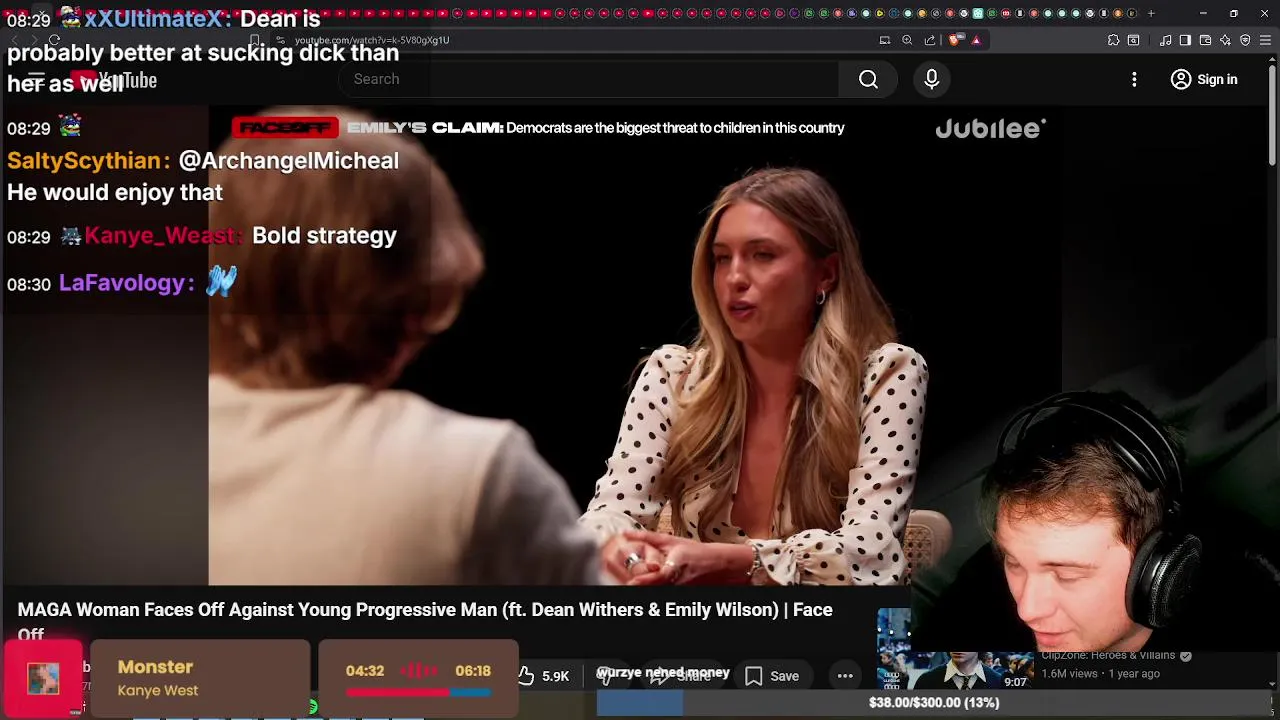Click the zoom magnifier icon in address bar
This screenshot has width=1280, height=720.
907,40
